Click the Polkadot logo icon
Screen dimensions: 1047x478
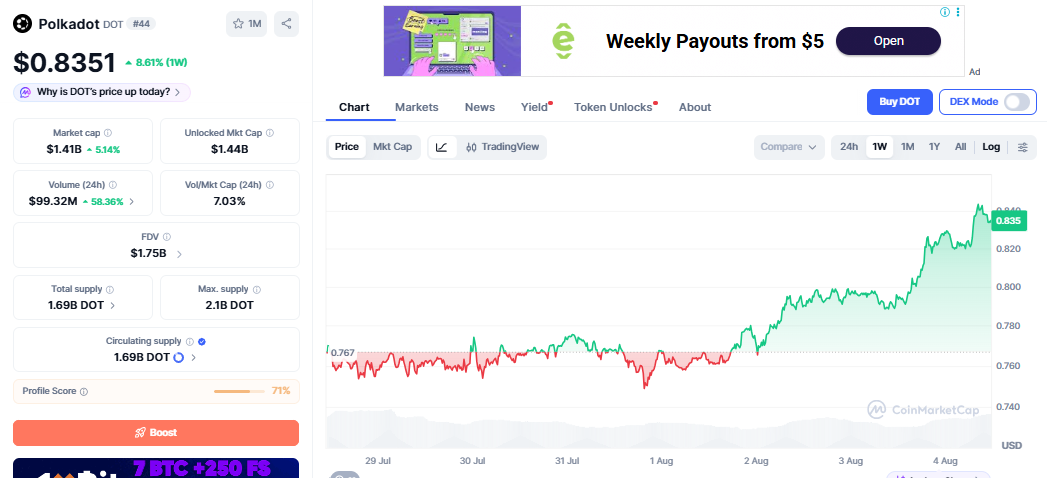[23, 24]
